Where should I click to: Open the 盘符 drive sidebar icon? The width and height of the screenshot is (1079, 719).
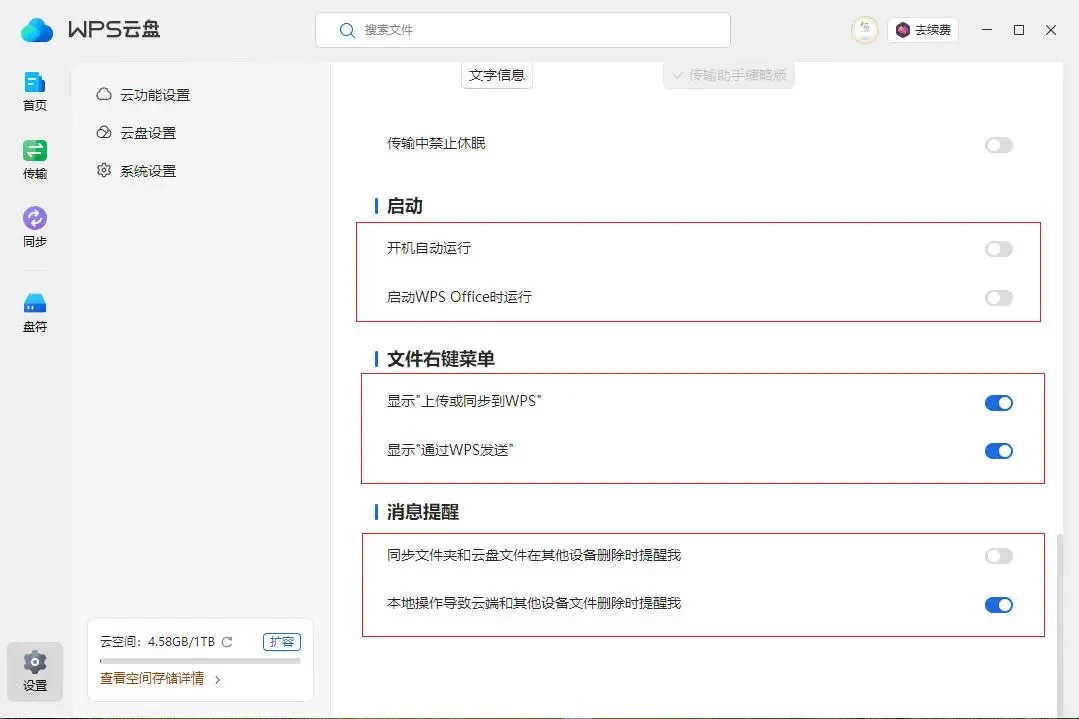click(x=34, y=313)
